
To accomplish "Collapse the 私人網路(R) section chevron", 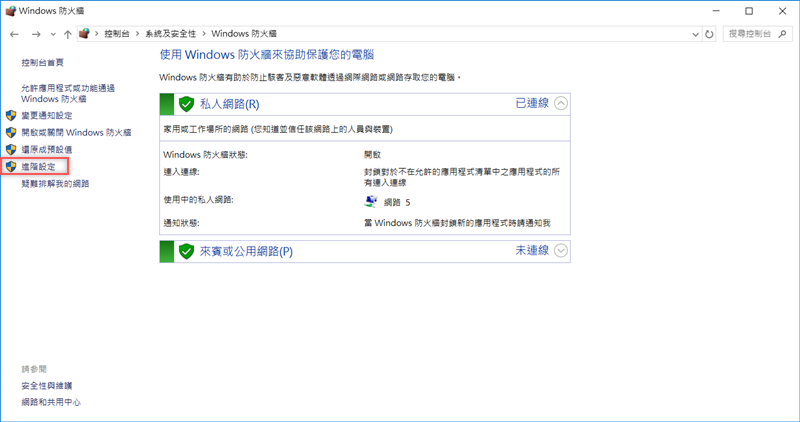I will tap(561, 104).
